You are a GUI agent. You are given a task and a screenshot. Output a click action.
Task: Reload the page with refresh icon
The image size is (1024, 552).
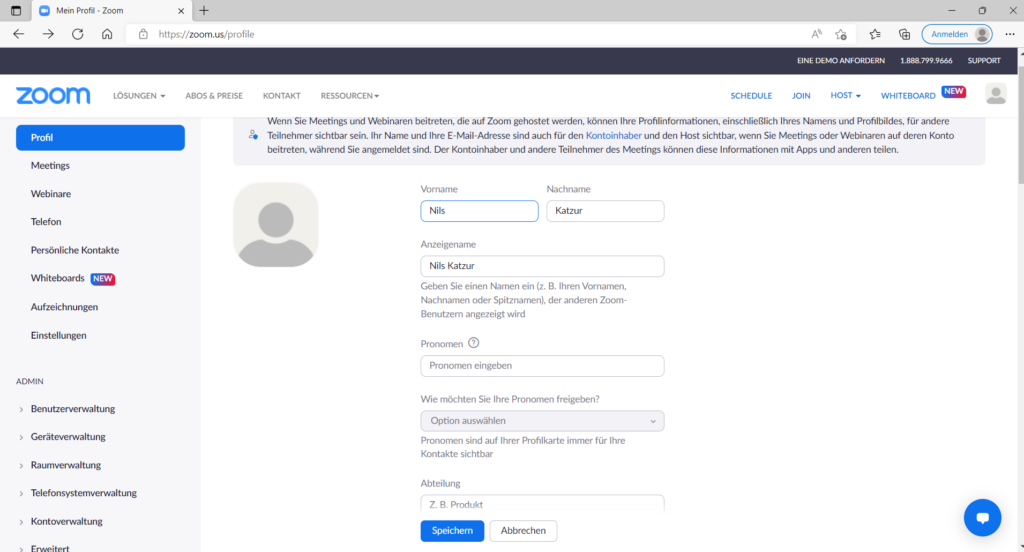tap(78, 34)
